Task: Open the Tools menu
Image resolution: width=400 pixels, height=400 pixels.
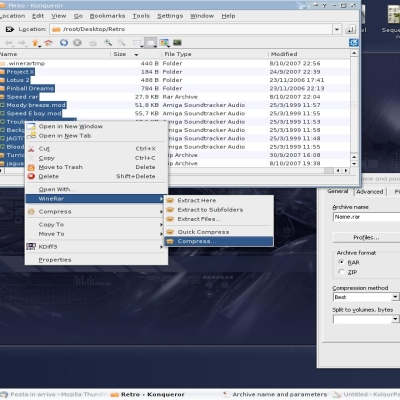Action: [141, 16]
